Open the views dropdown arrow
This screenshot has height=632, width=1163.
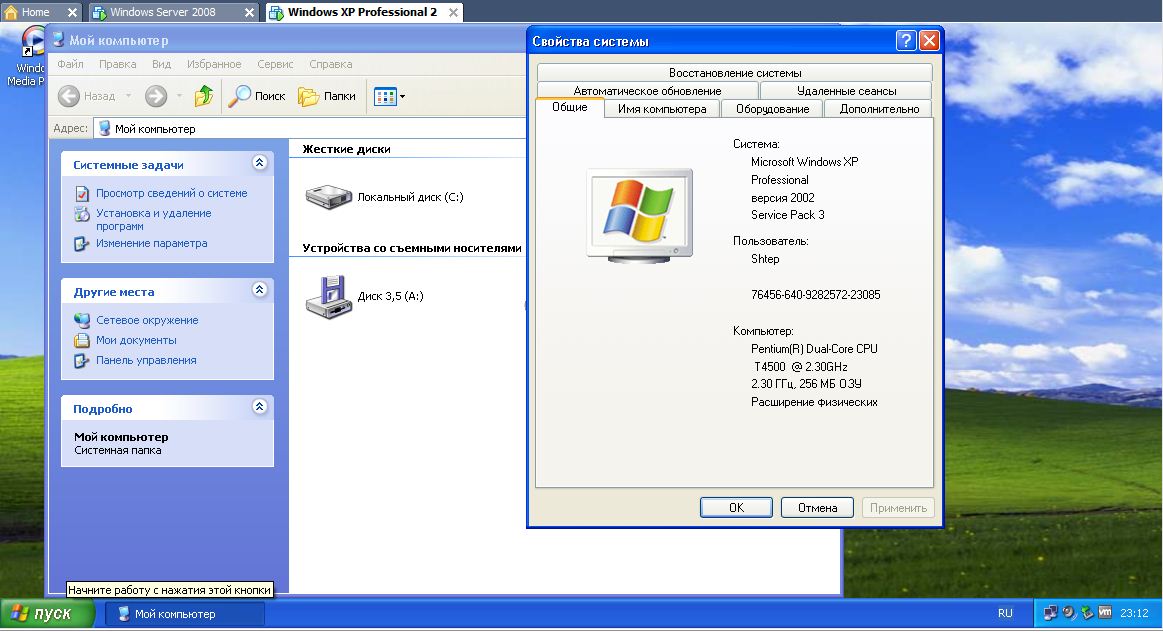tap(402, 96)
